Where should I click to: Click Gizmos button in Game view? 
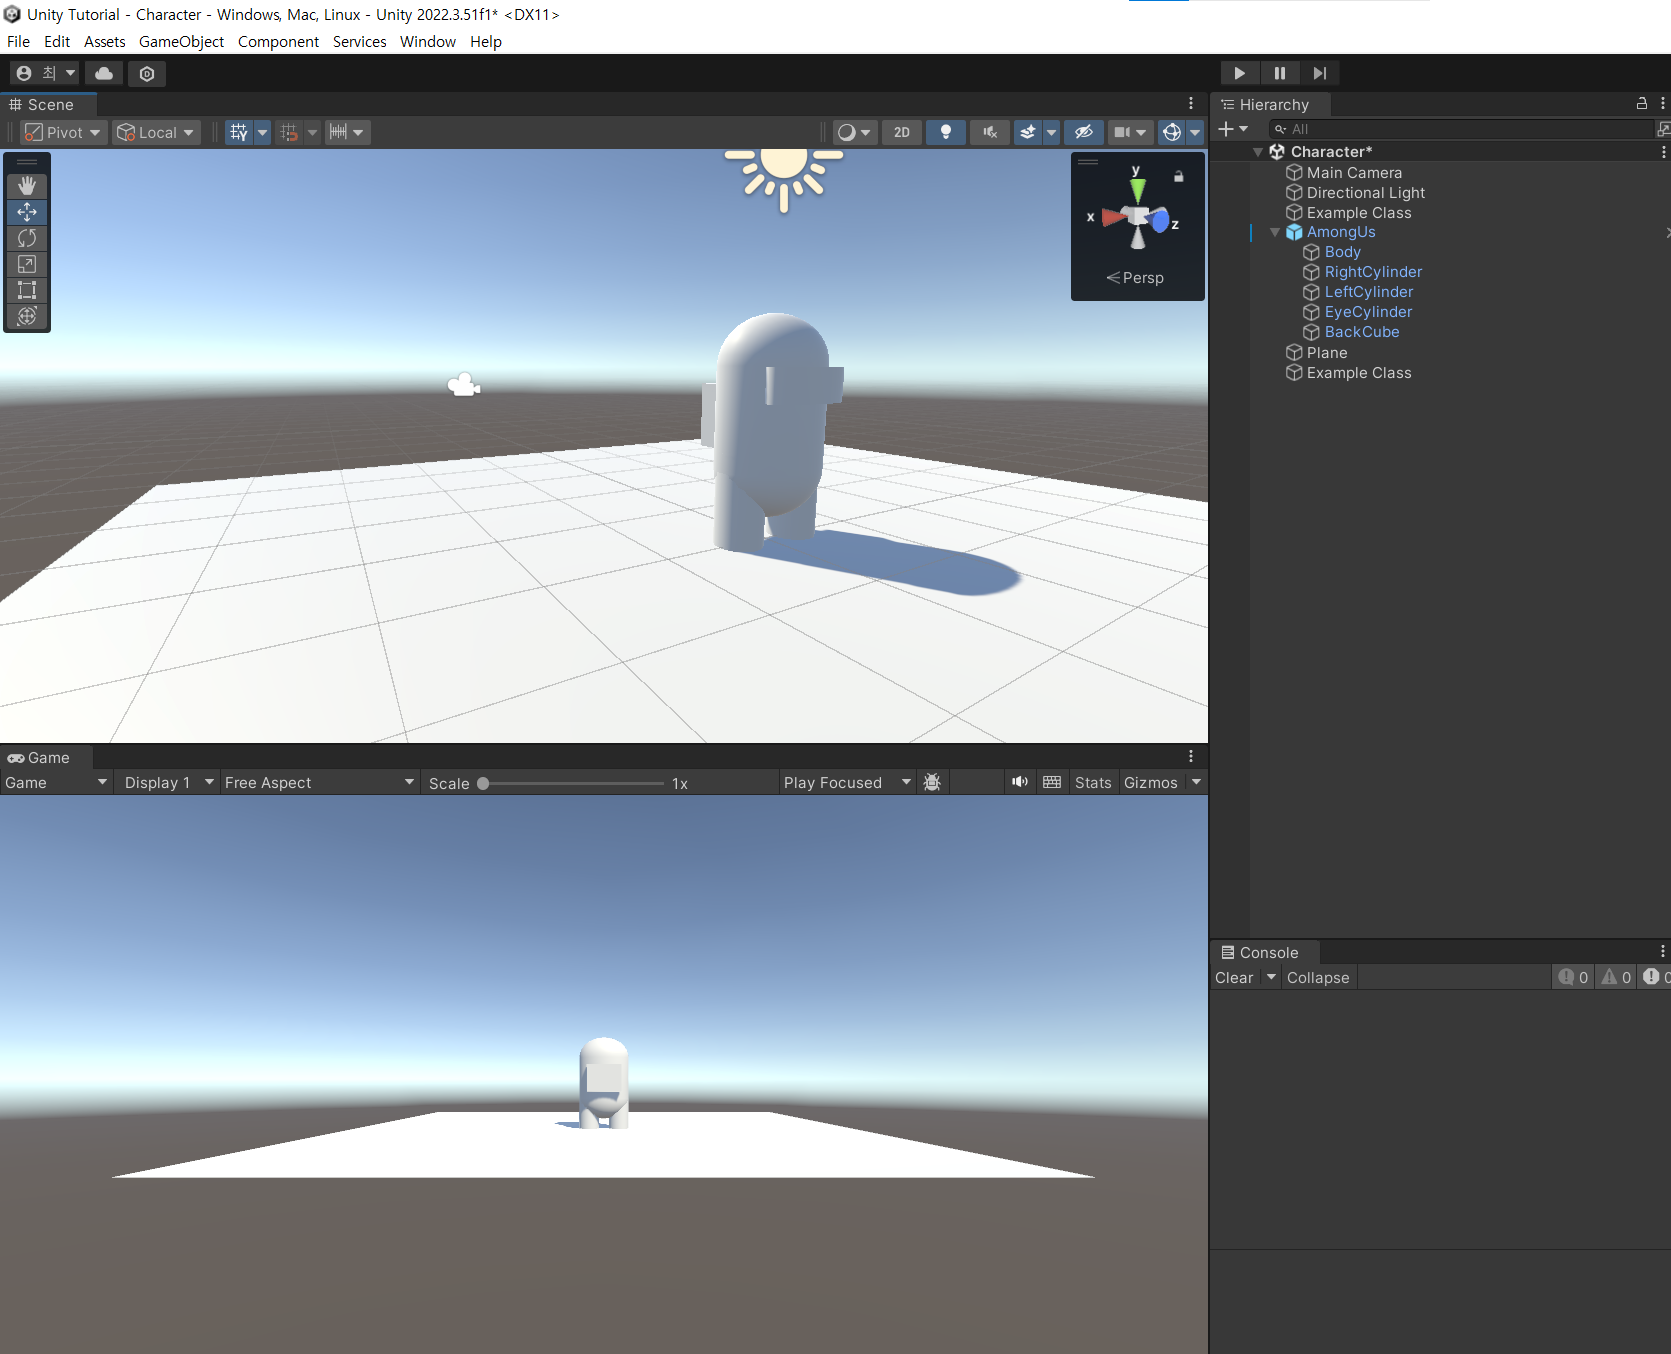pos(1151,783)
